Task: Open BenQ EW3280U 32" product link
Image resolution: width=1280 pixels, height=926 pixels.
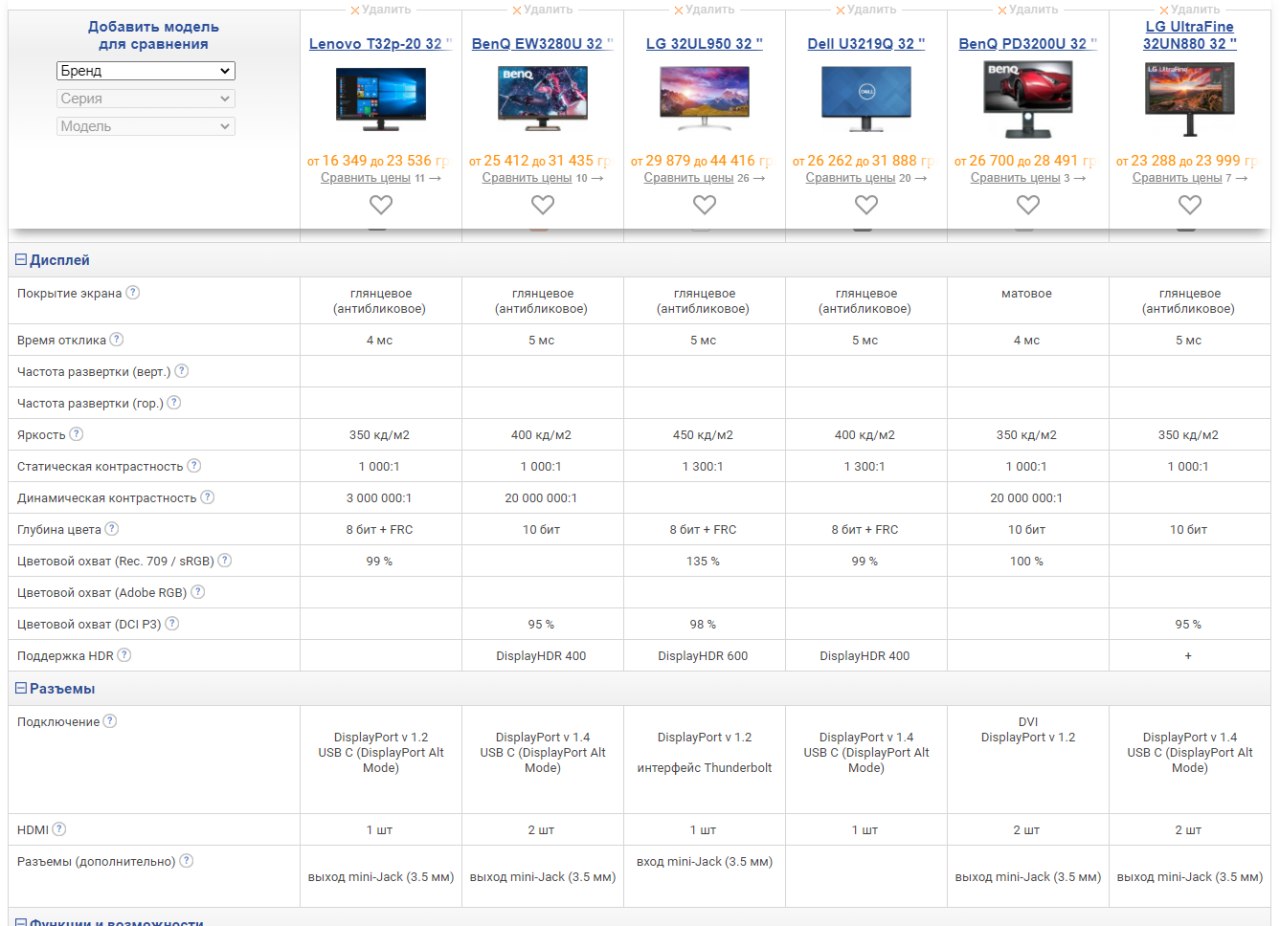Action: click(x=542, y=44)
